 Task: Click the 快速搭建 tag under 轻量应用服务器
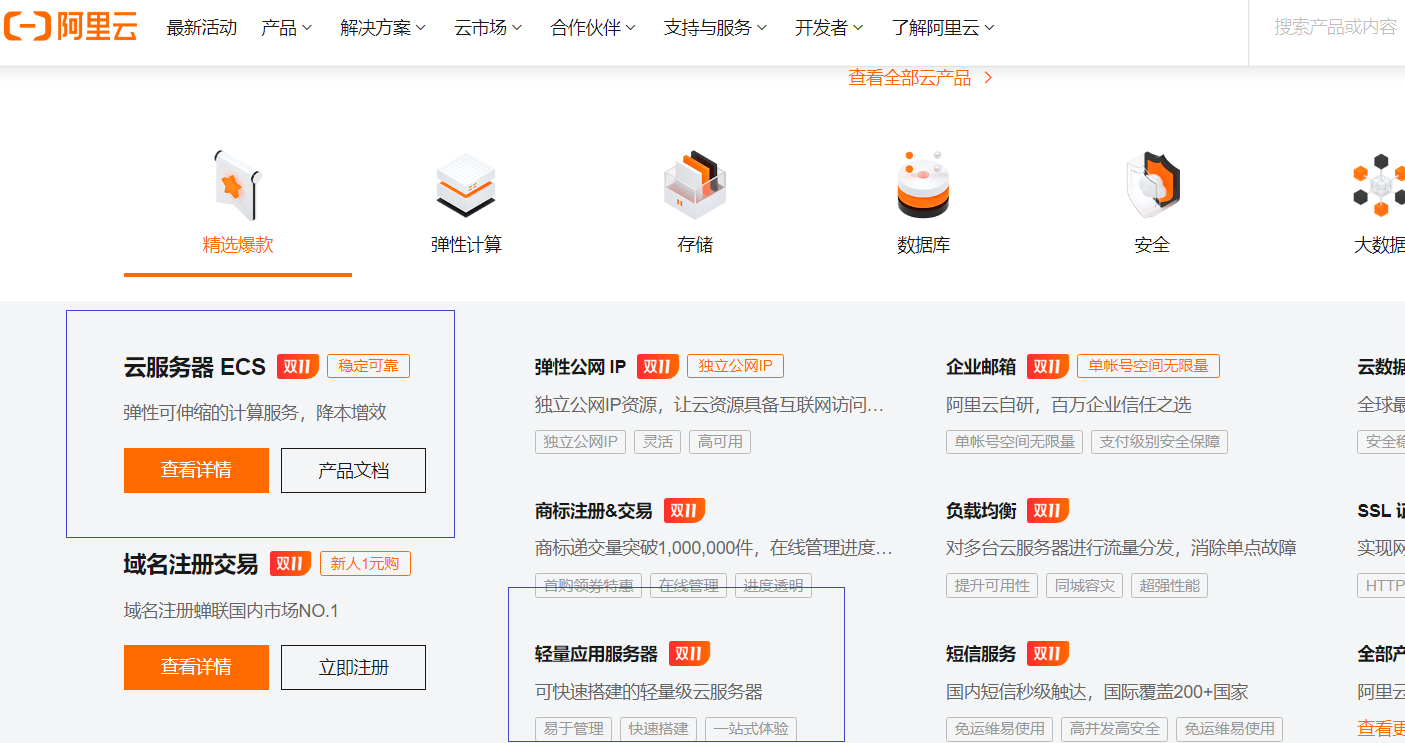(x=657, y=729)
